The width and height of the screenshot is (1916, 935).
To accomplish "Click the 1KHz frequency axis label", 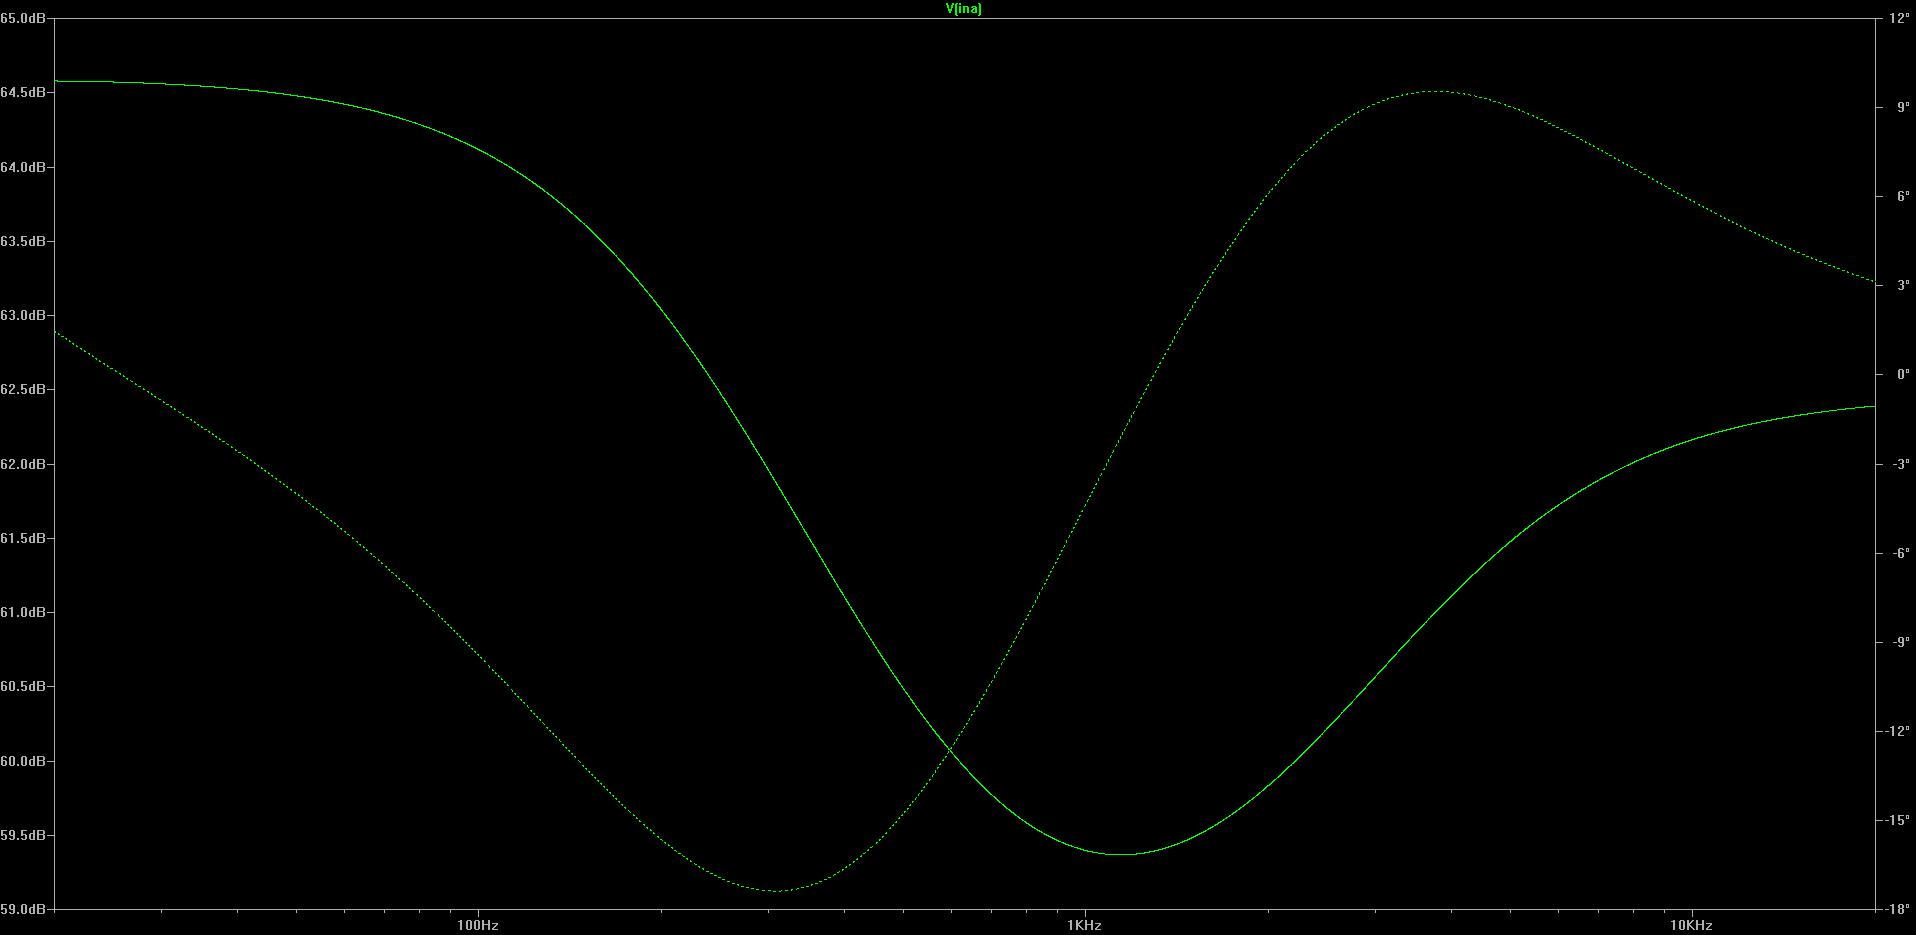I will pyautogui.click(x=1084, y=926).
